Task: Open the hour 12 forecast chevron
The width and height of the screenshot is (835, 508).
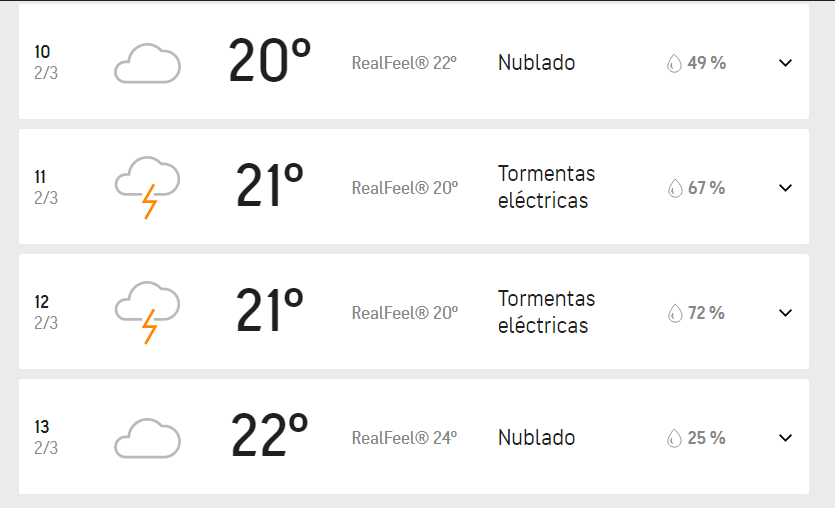Action: (x=785, y=313)
